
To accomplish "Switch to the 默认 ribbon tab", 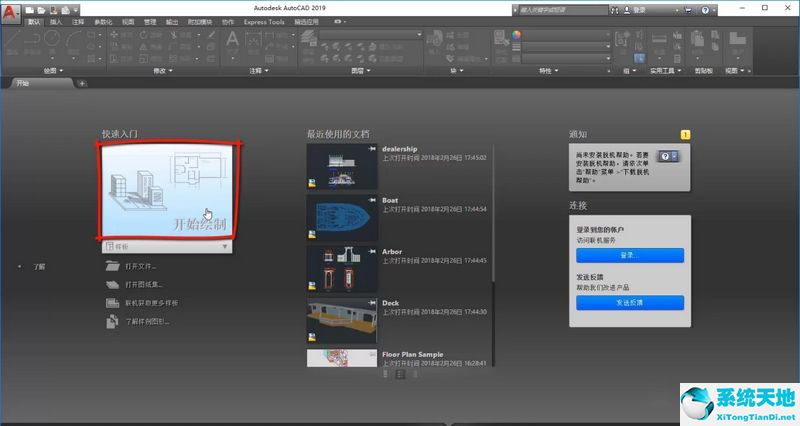I will (34, 22).
